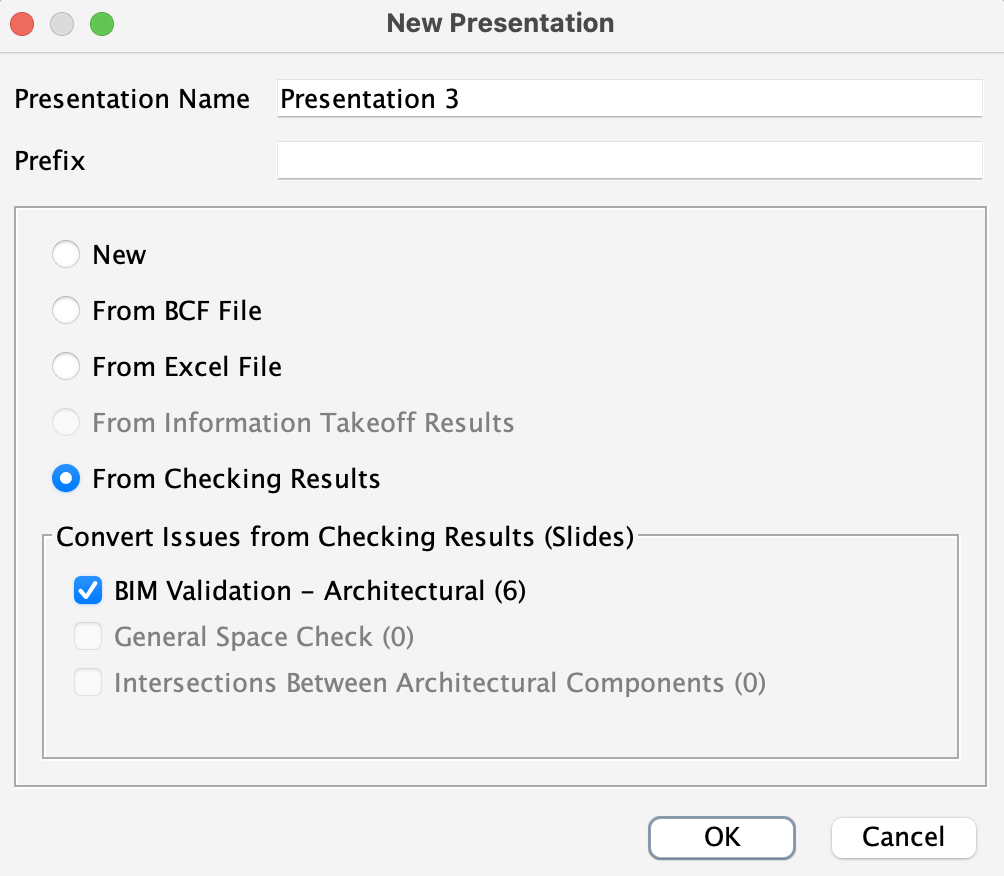Viewport: 1004px width, 876px height.
Task: Select From Excel File radio button
Action: pyautogui.click(x=66, y=366)
